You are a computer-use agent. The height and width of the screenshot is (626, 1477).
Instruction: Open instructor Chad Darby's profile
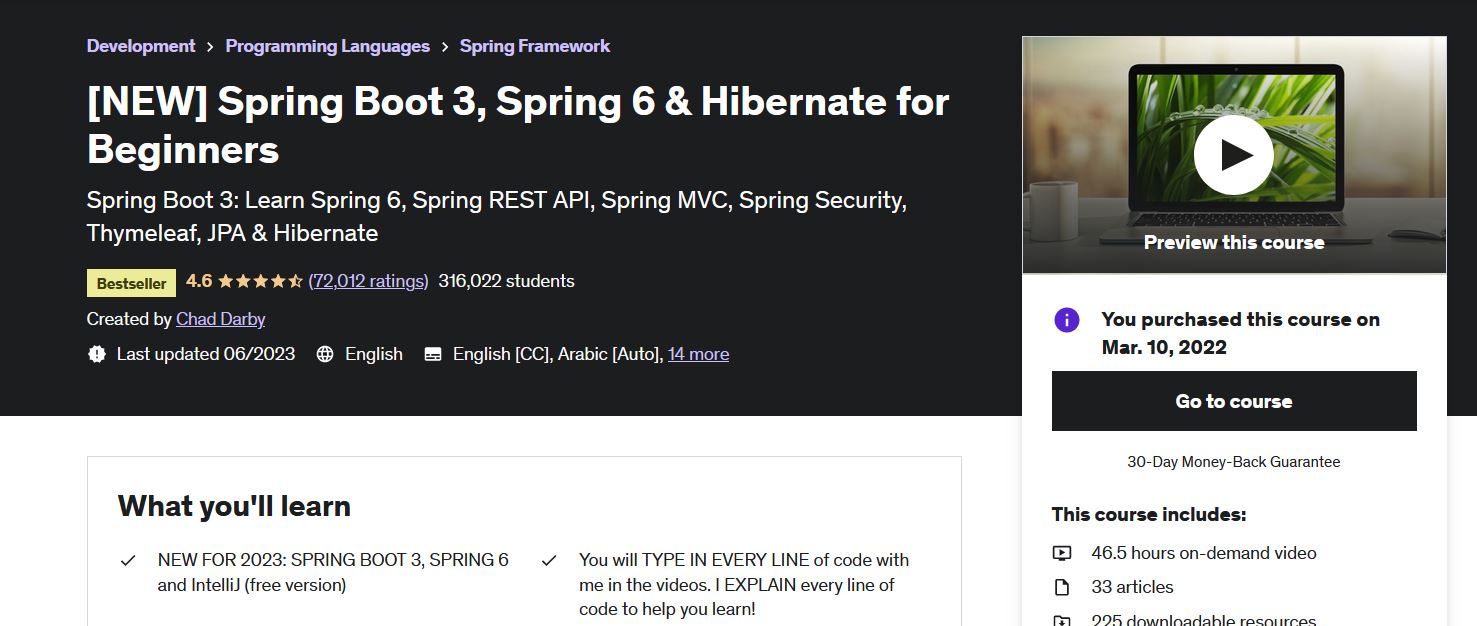(x=220, y=319)
